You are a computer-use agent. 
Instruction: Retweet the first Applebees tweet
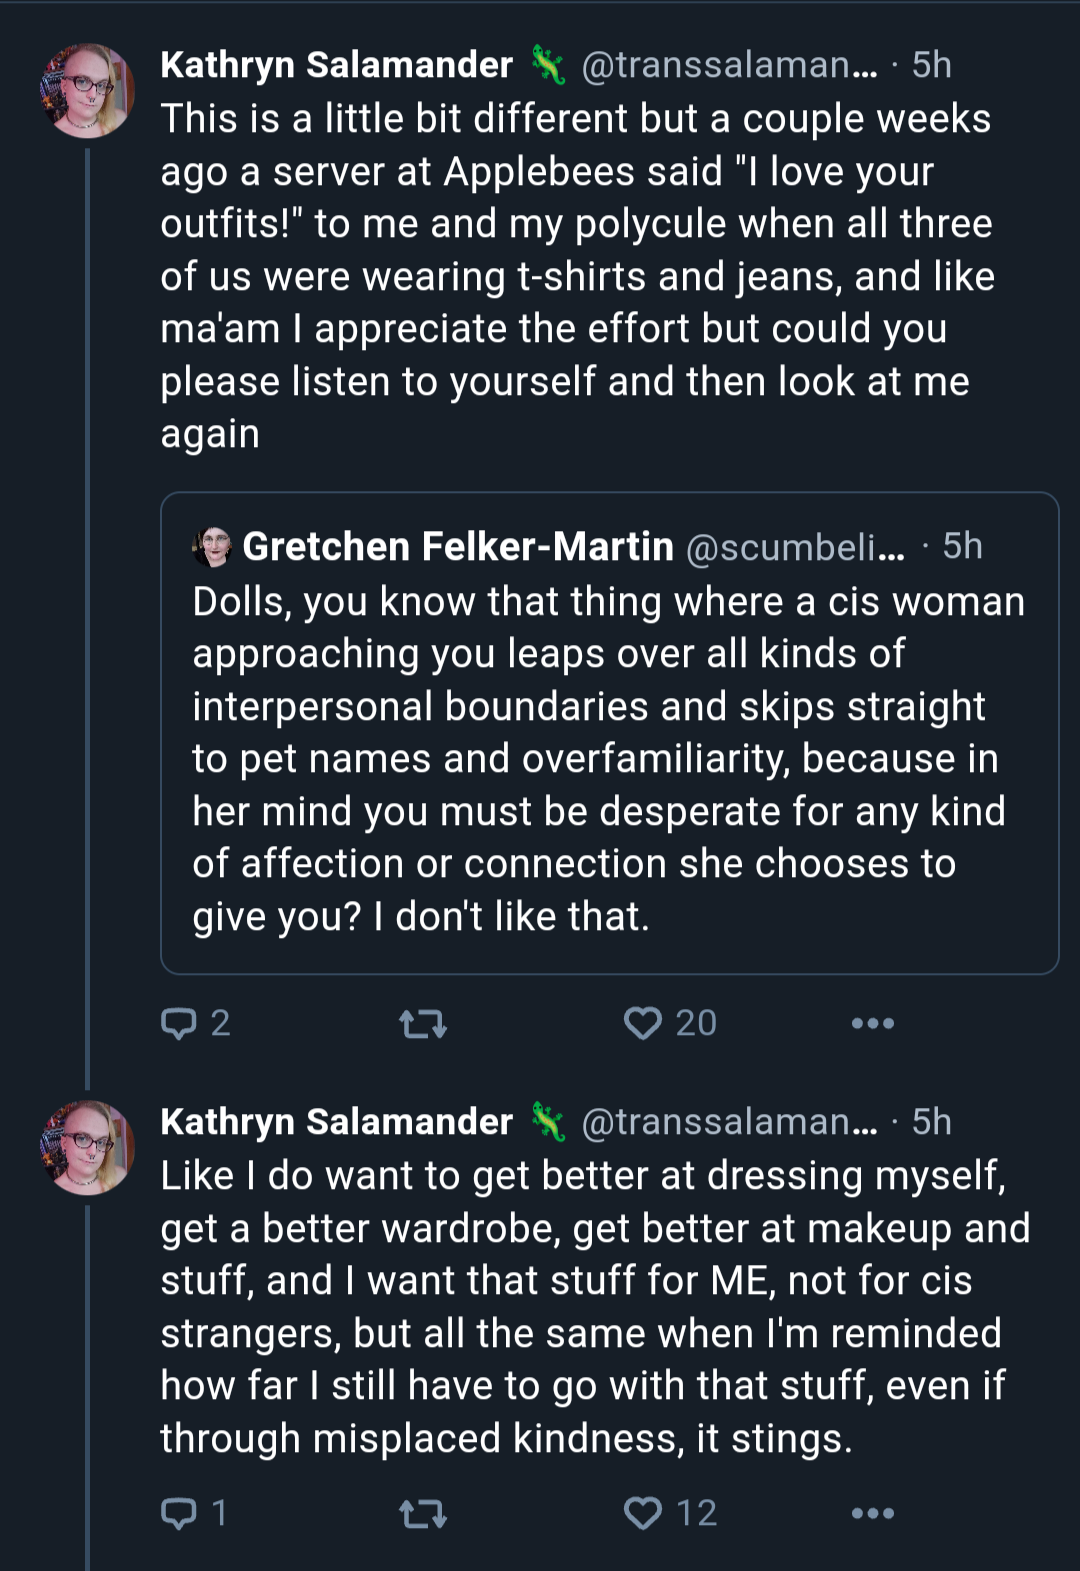coord(423,1024)
